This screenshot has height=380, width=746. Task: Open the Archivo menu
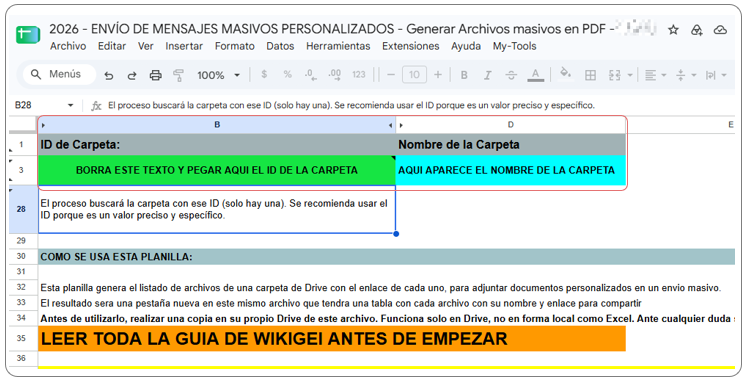point(68,46)
